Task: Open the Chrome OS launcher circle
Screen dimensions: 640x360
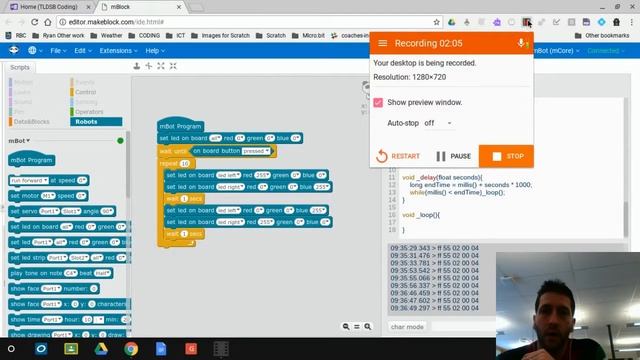Action: (11, 349)
